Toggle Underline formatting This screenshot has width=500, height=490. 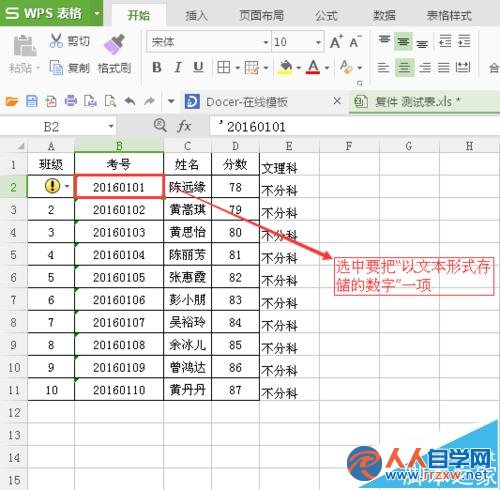click(x=198, y=68)
